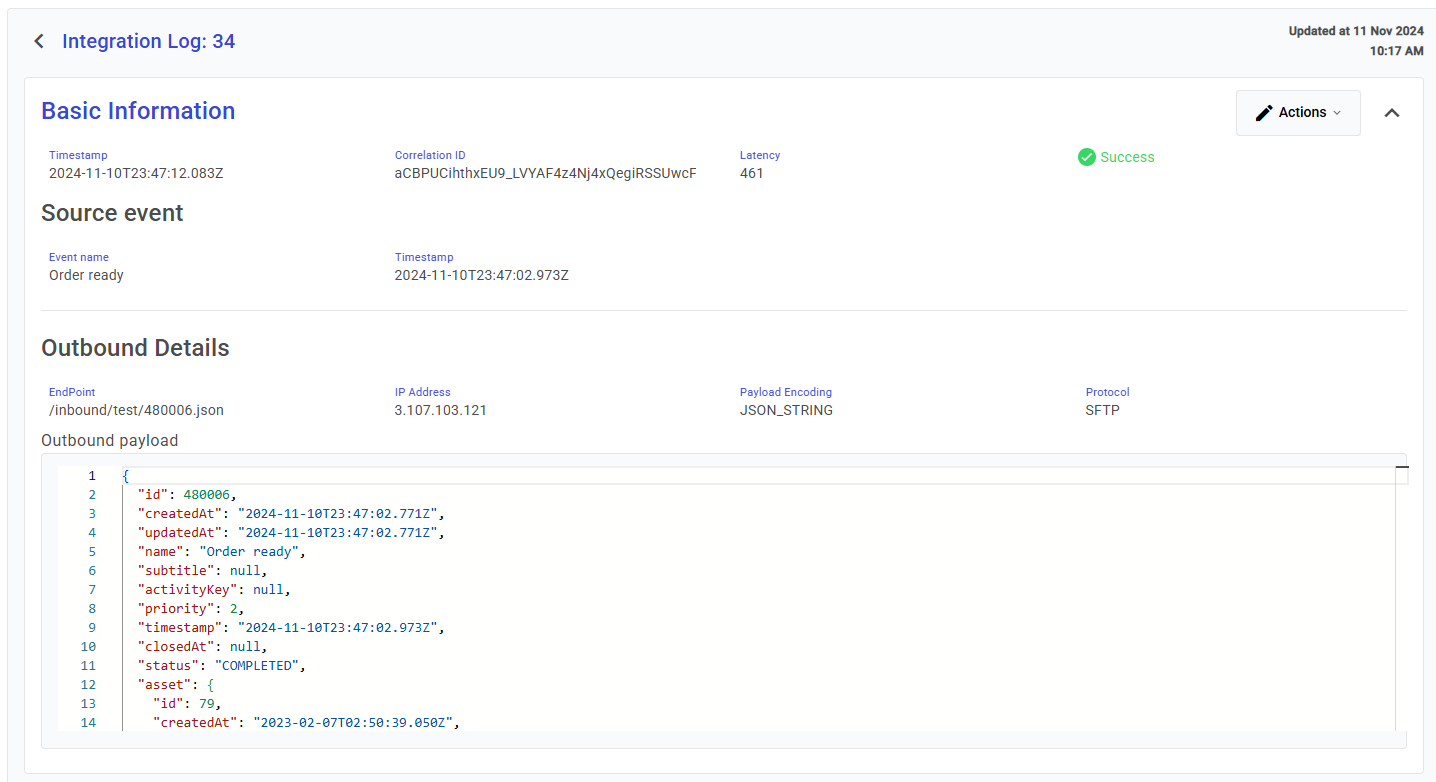Screen dimensions: 1436x782
Task: Go back using the left arrow icon
Action: pyautogui.click(x=39, y=41)
